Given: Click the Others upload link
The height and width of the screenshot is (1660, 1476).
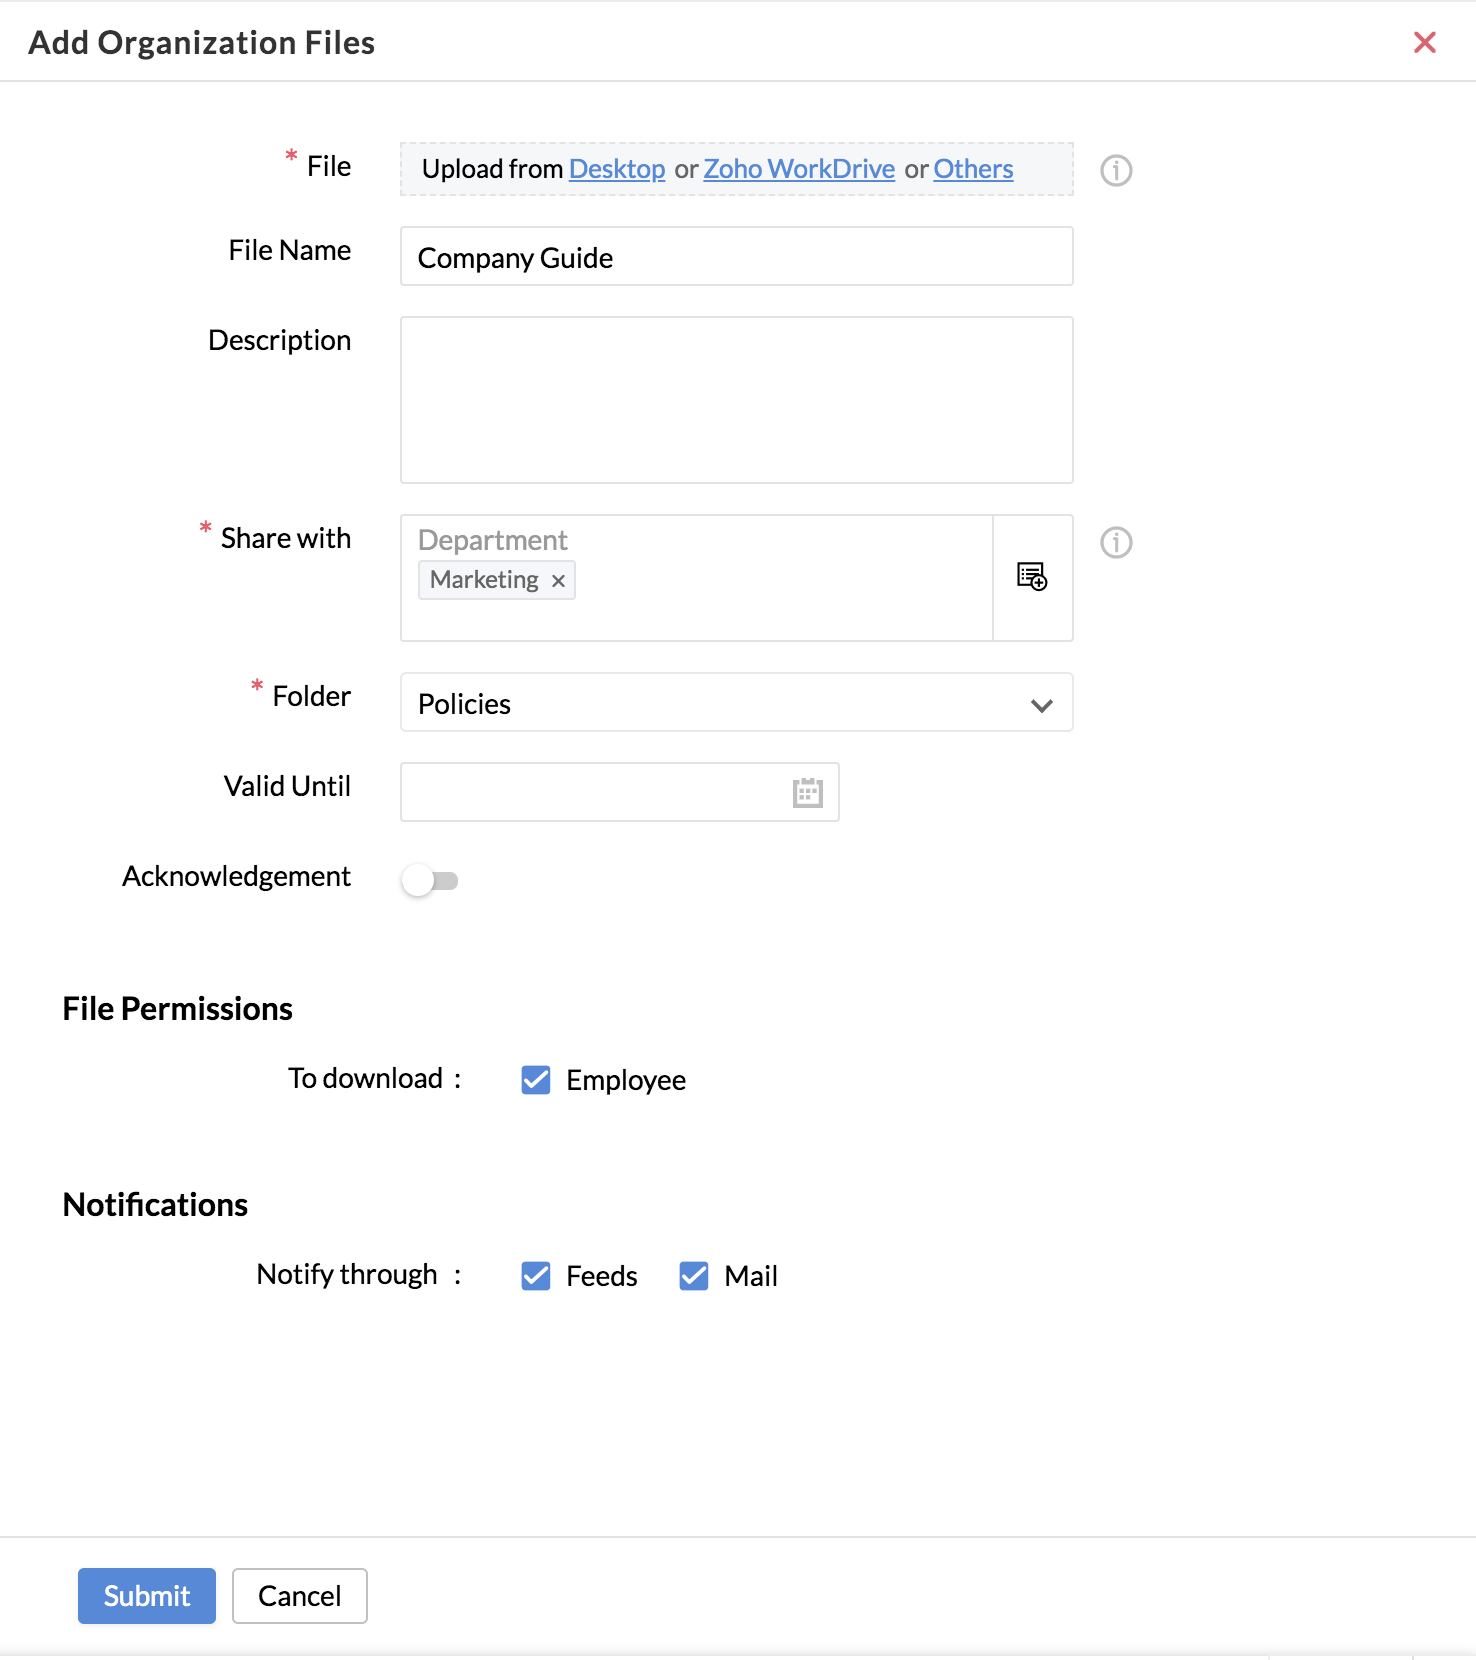Looking at the screenshot, I should tap(973, 169).
